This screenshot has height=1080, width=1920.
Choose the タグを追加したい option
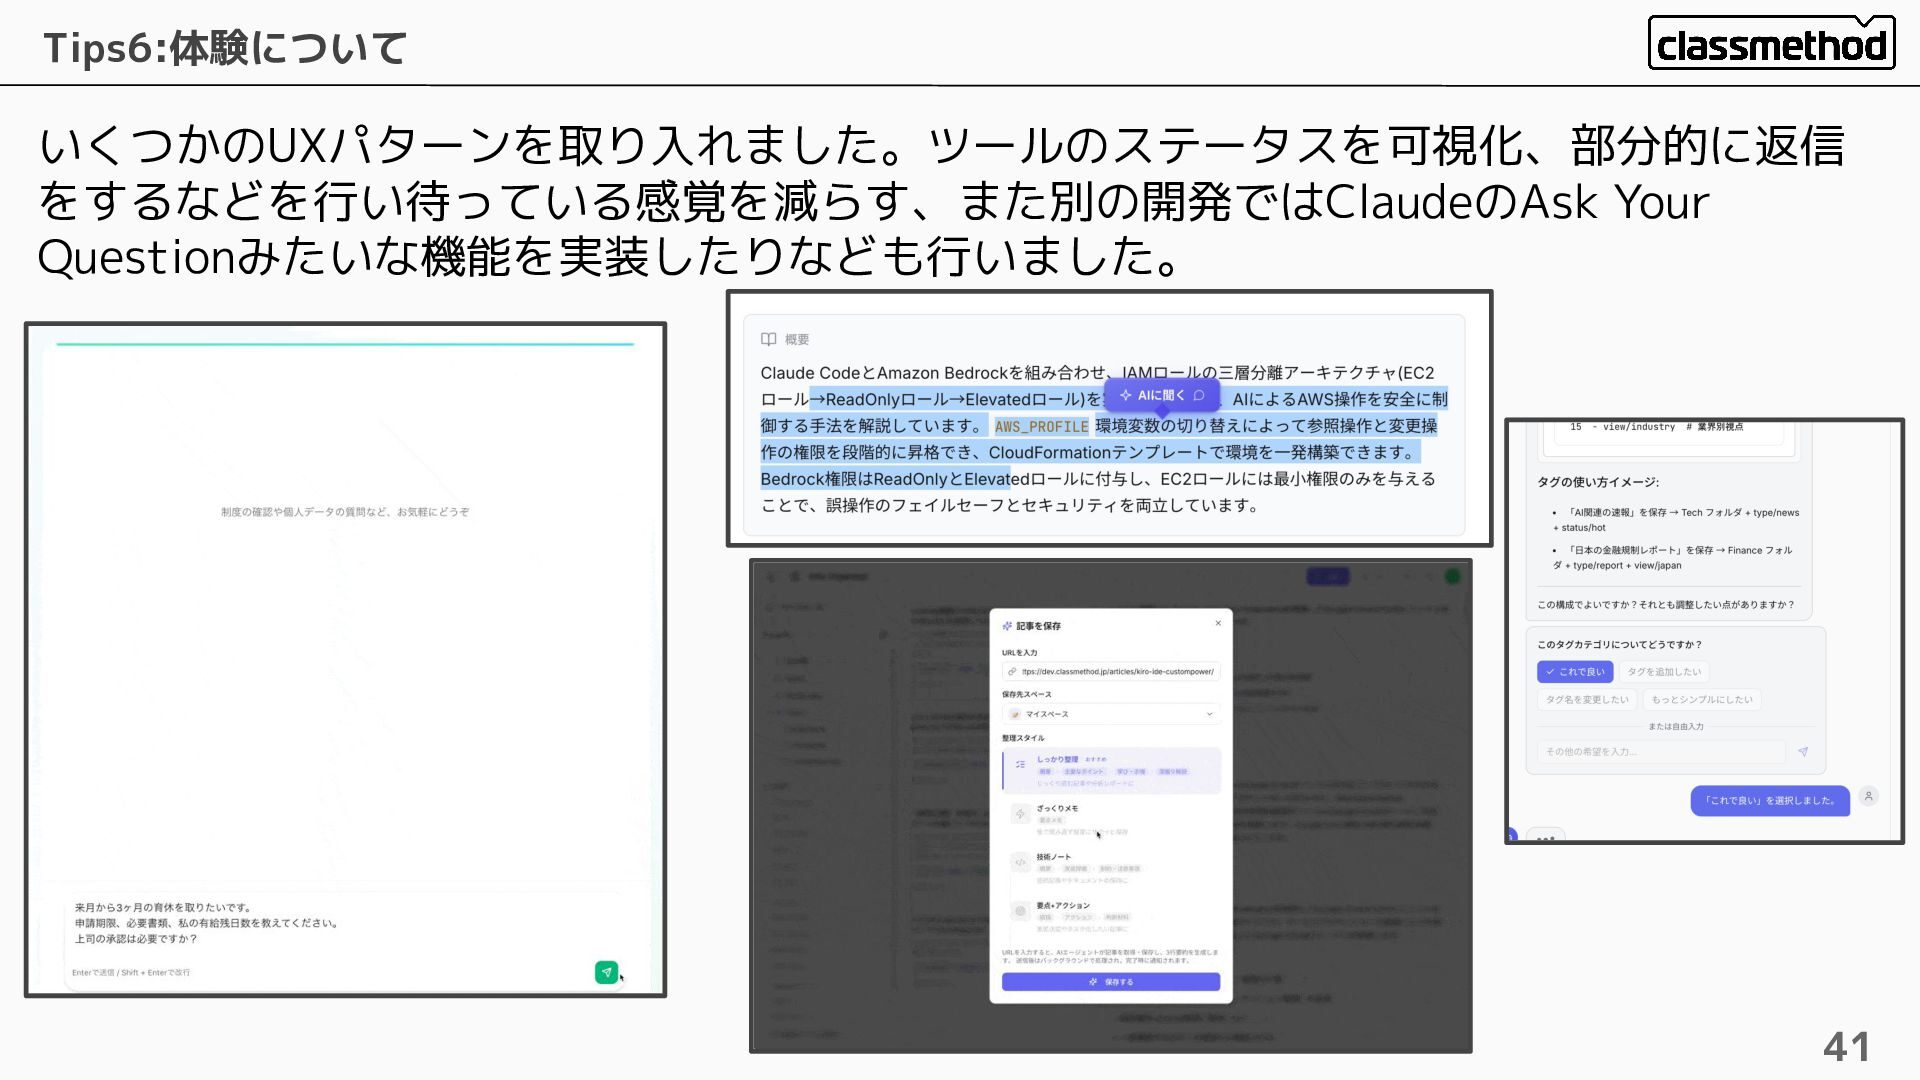point(1663,672)
